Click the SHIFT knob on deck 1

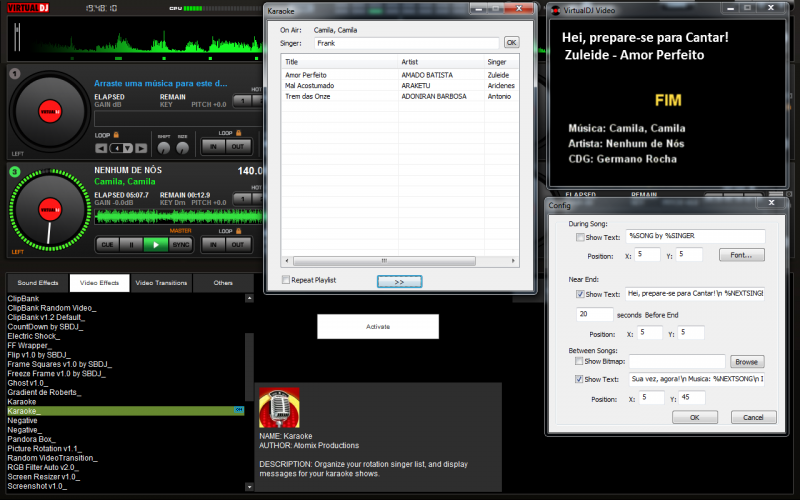coord(164,148)
